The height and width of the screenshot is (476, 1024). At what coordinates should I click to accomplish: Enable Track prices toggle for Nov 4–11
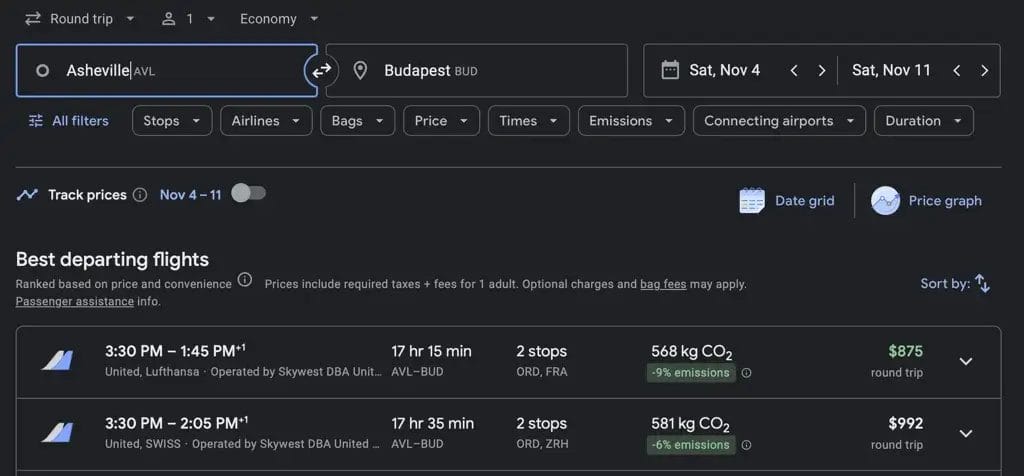(248, 194)
